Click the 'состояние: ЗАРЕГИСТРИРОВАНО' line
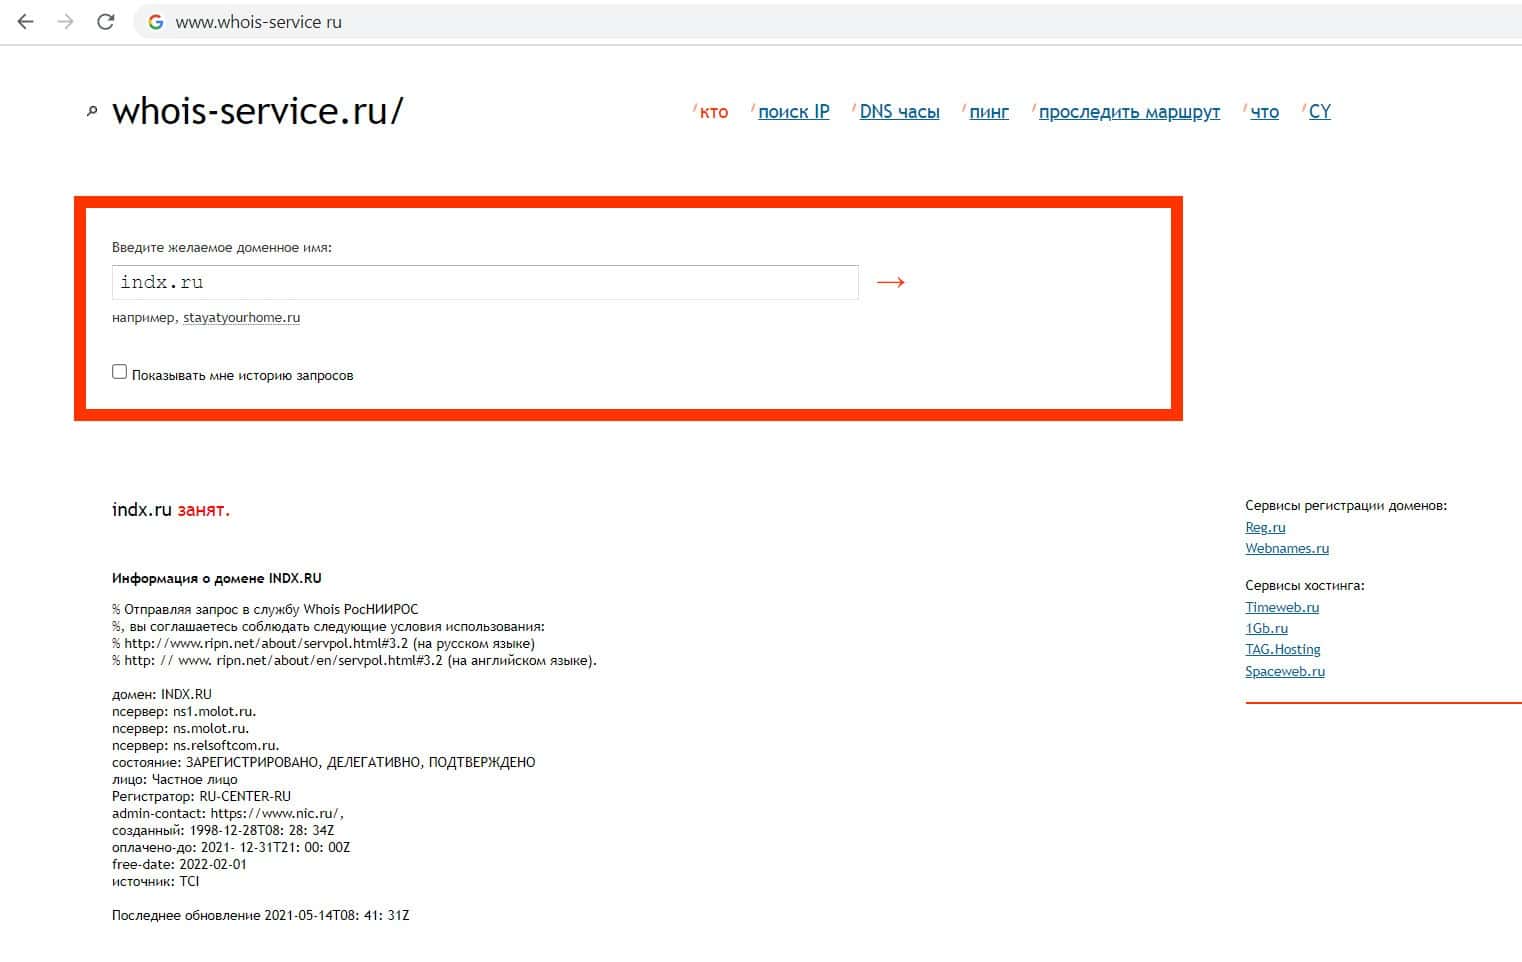Screen dimensions: 1522x962 pos(324,762)
